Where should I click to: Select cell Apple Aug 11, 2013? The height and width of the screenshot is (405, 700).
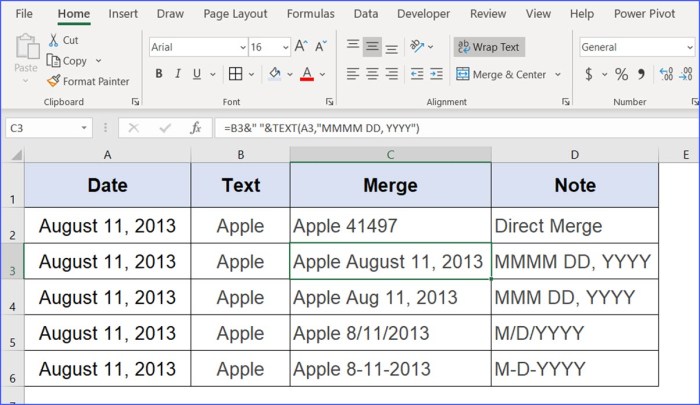(391, 297)
